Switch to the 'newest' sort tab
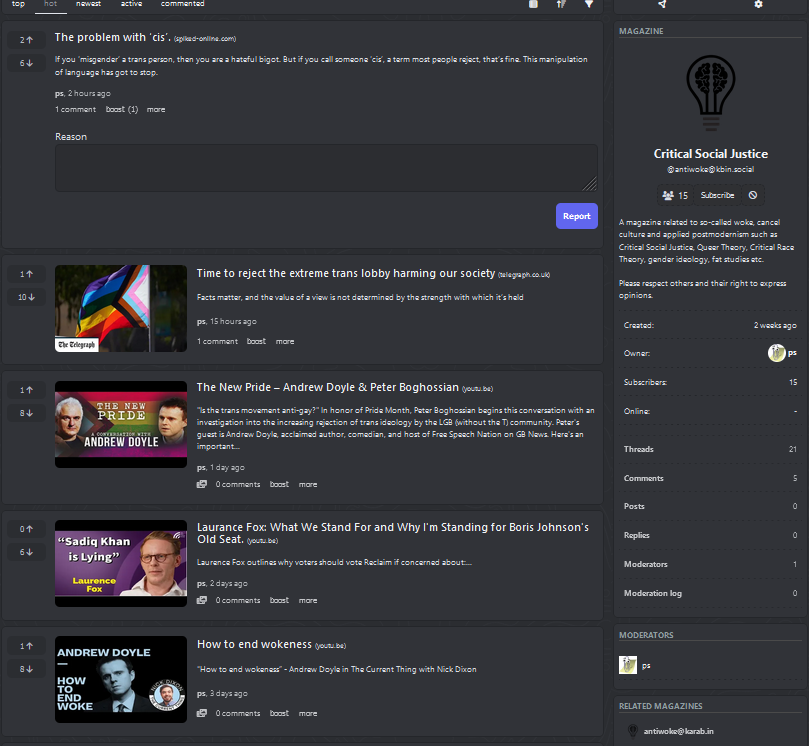The width and height of the screenshot is (809, 746). 88,4
